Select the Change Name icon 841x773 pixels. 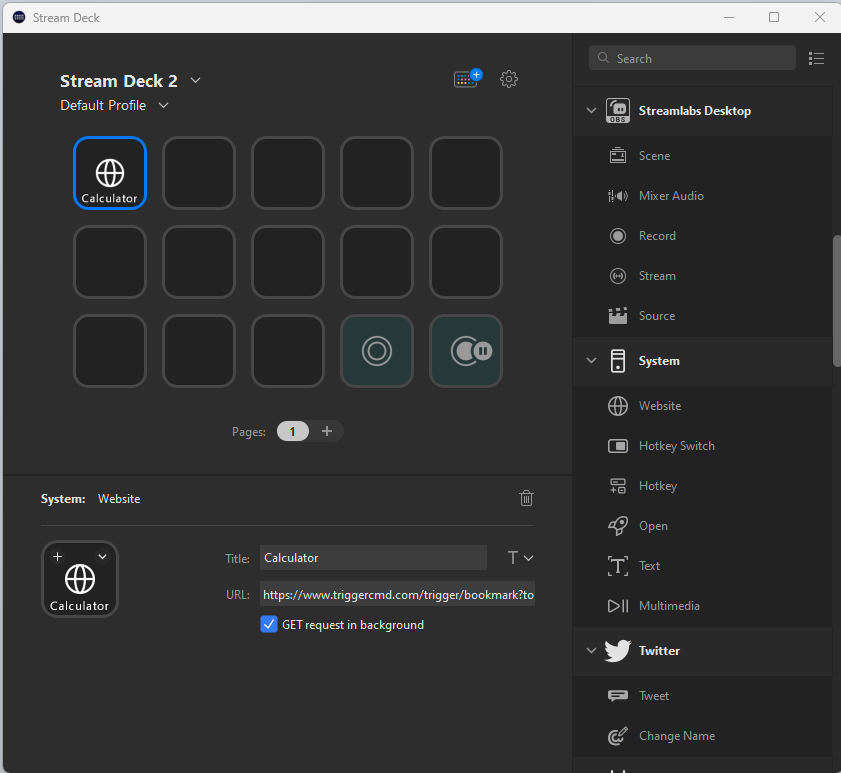[x=618, y=736]
